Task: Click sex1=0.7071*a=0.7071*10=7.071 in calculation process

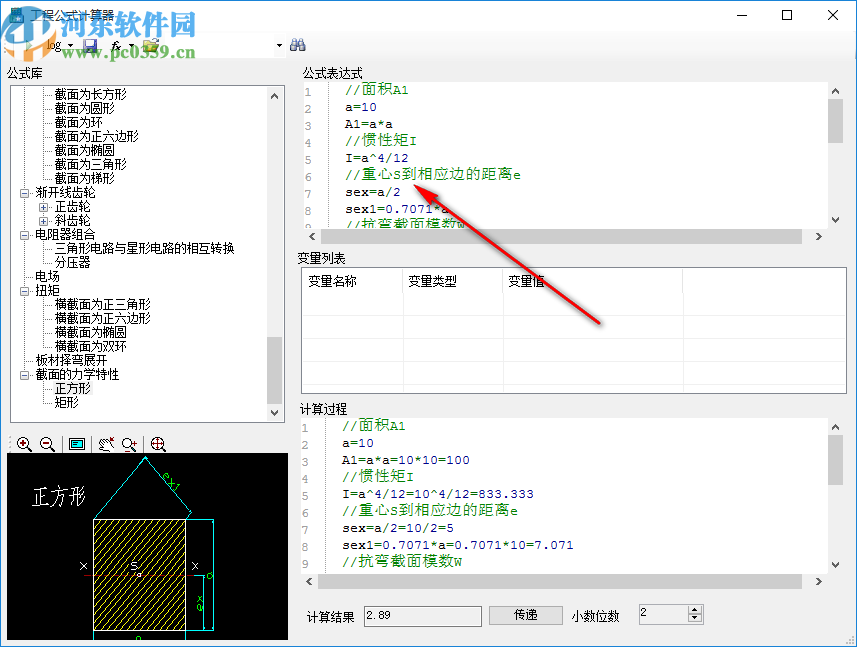Action: pyautogui.click(x=457, y=545)
